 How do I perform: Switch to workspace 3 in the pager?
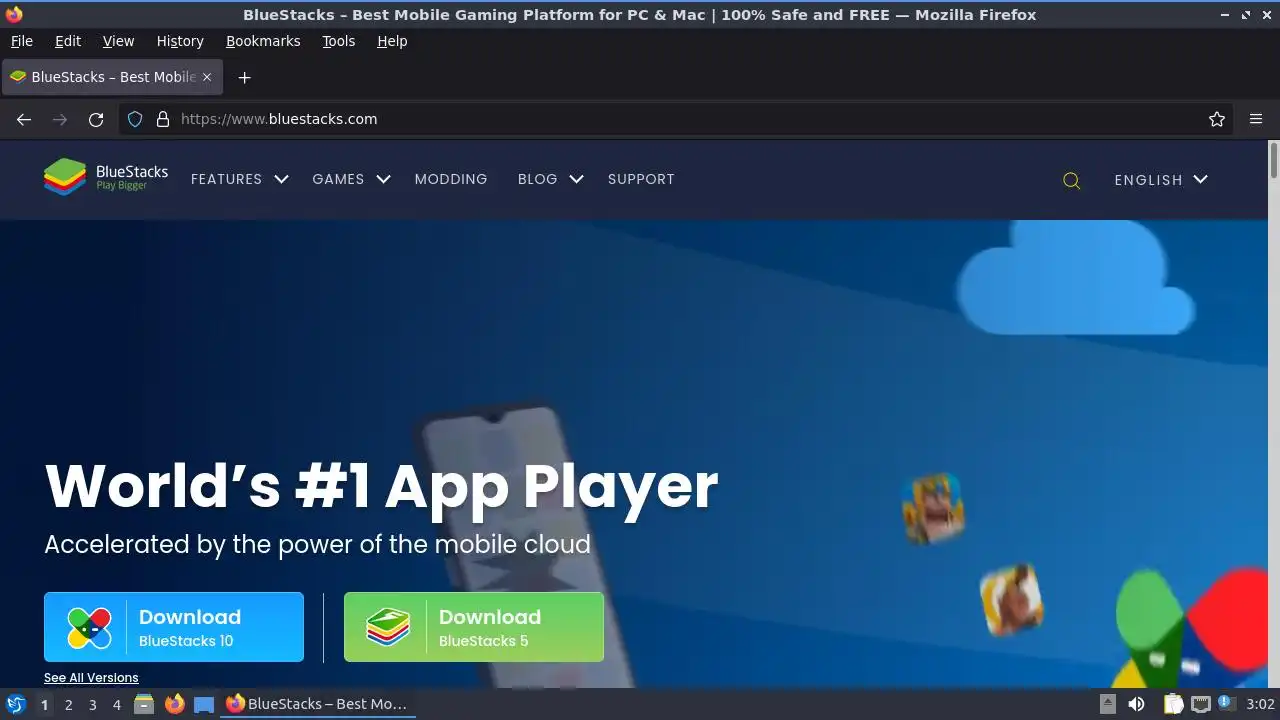click(92, 704)
